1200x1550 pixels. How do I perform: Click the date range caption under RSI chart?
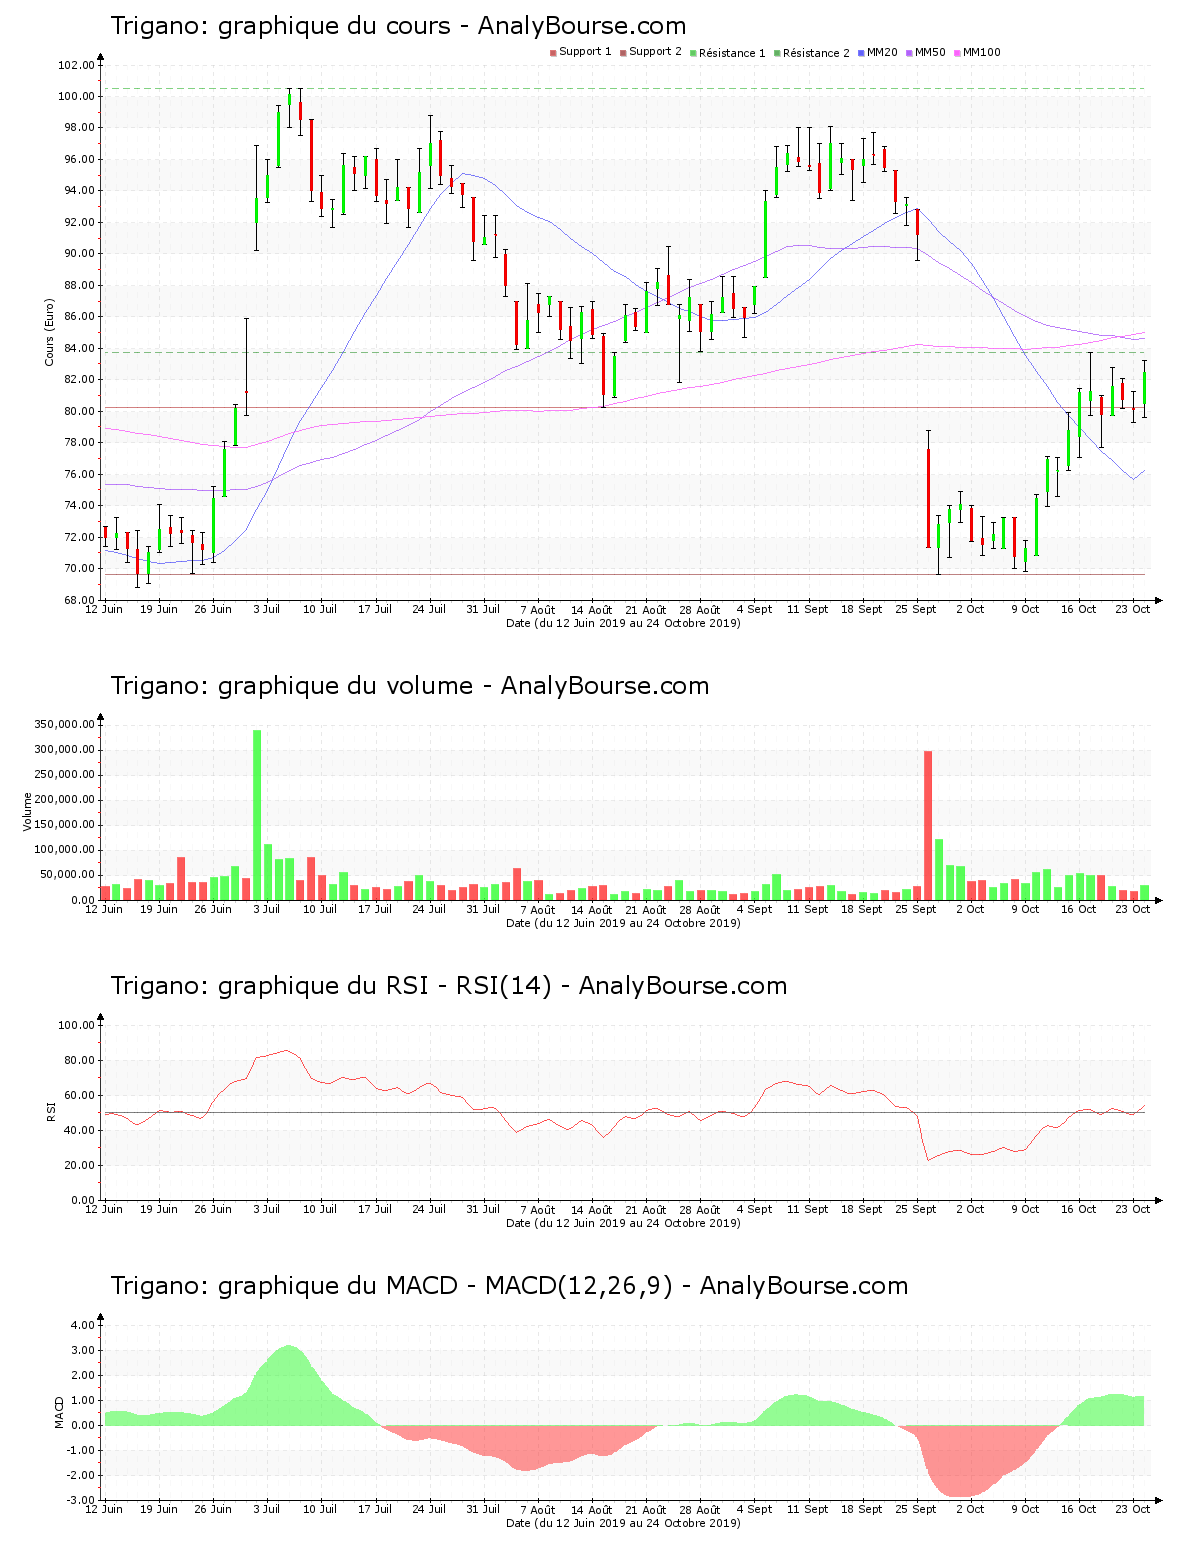623,1223
